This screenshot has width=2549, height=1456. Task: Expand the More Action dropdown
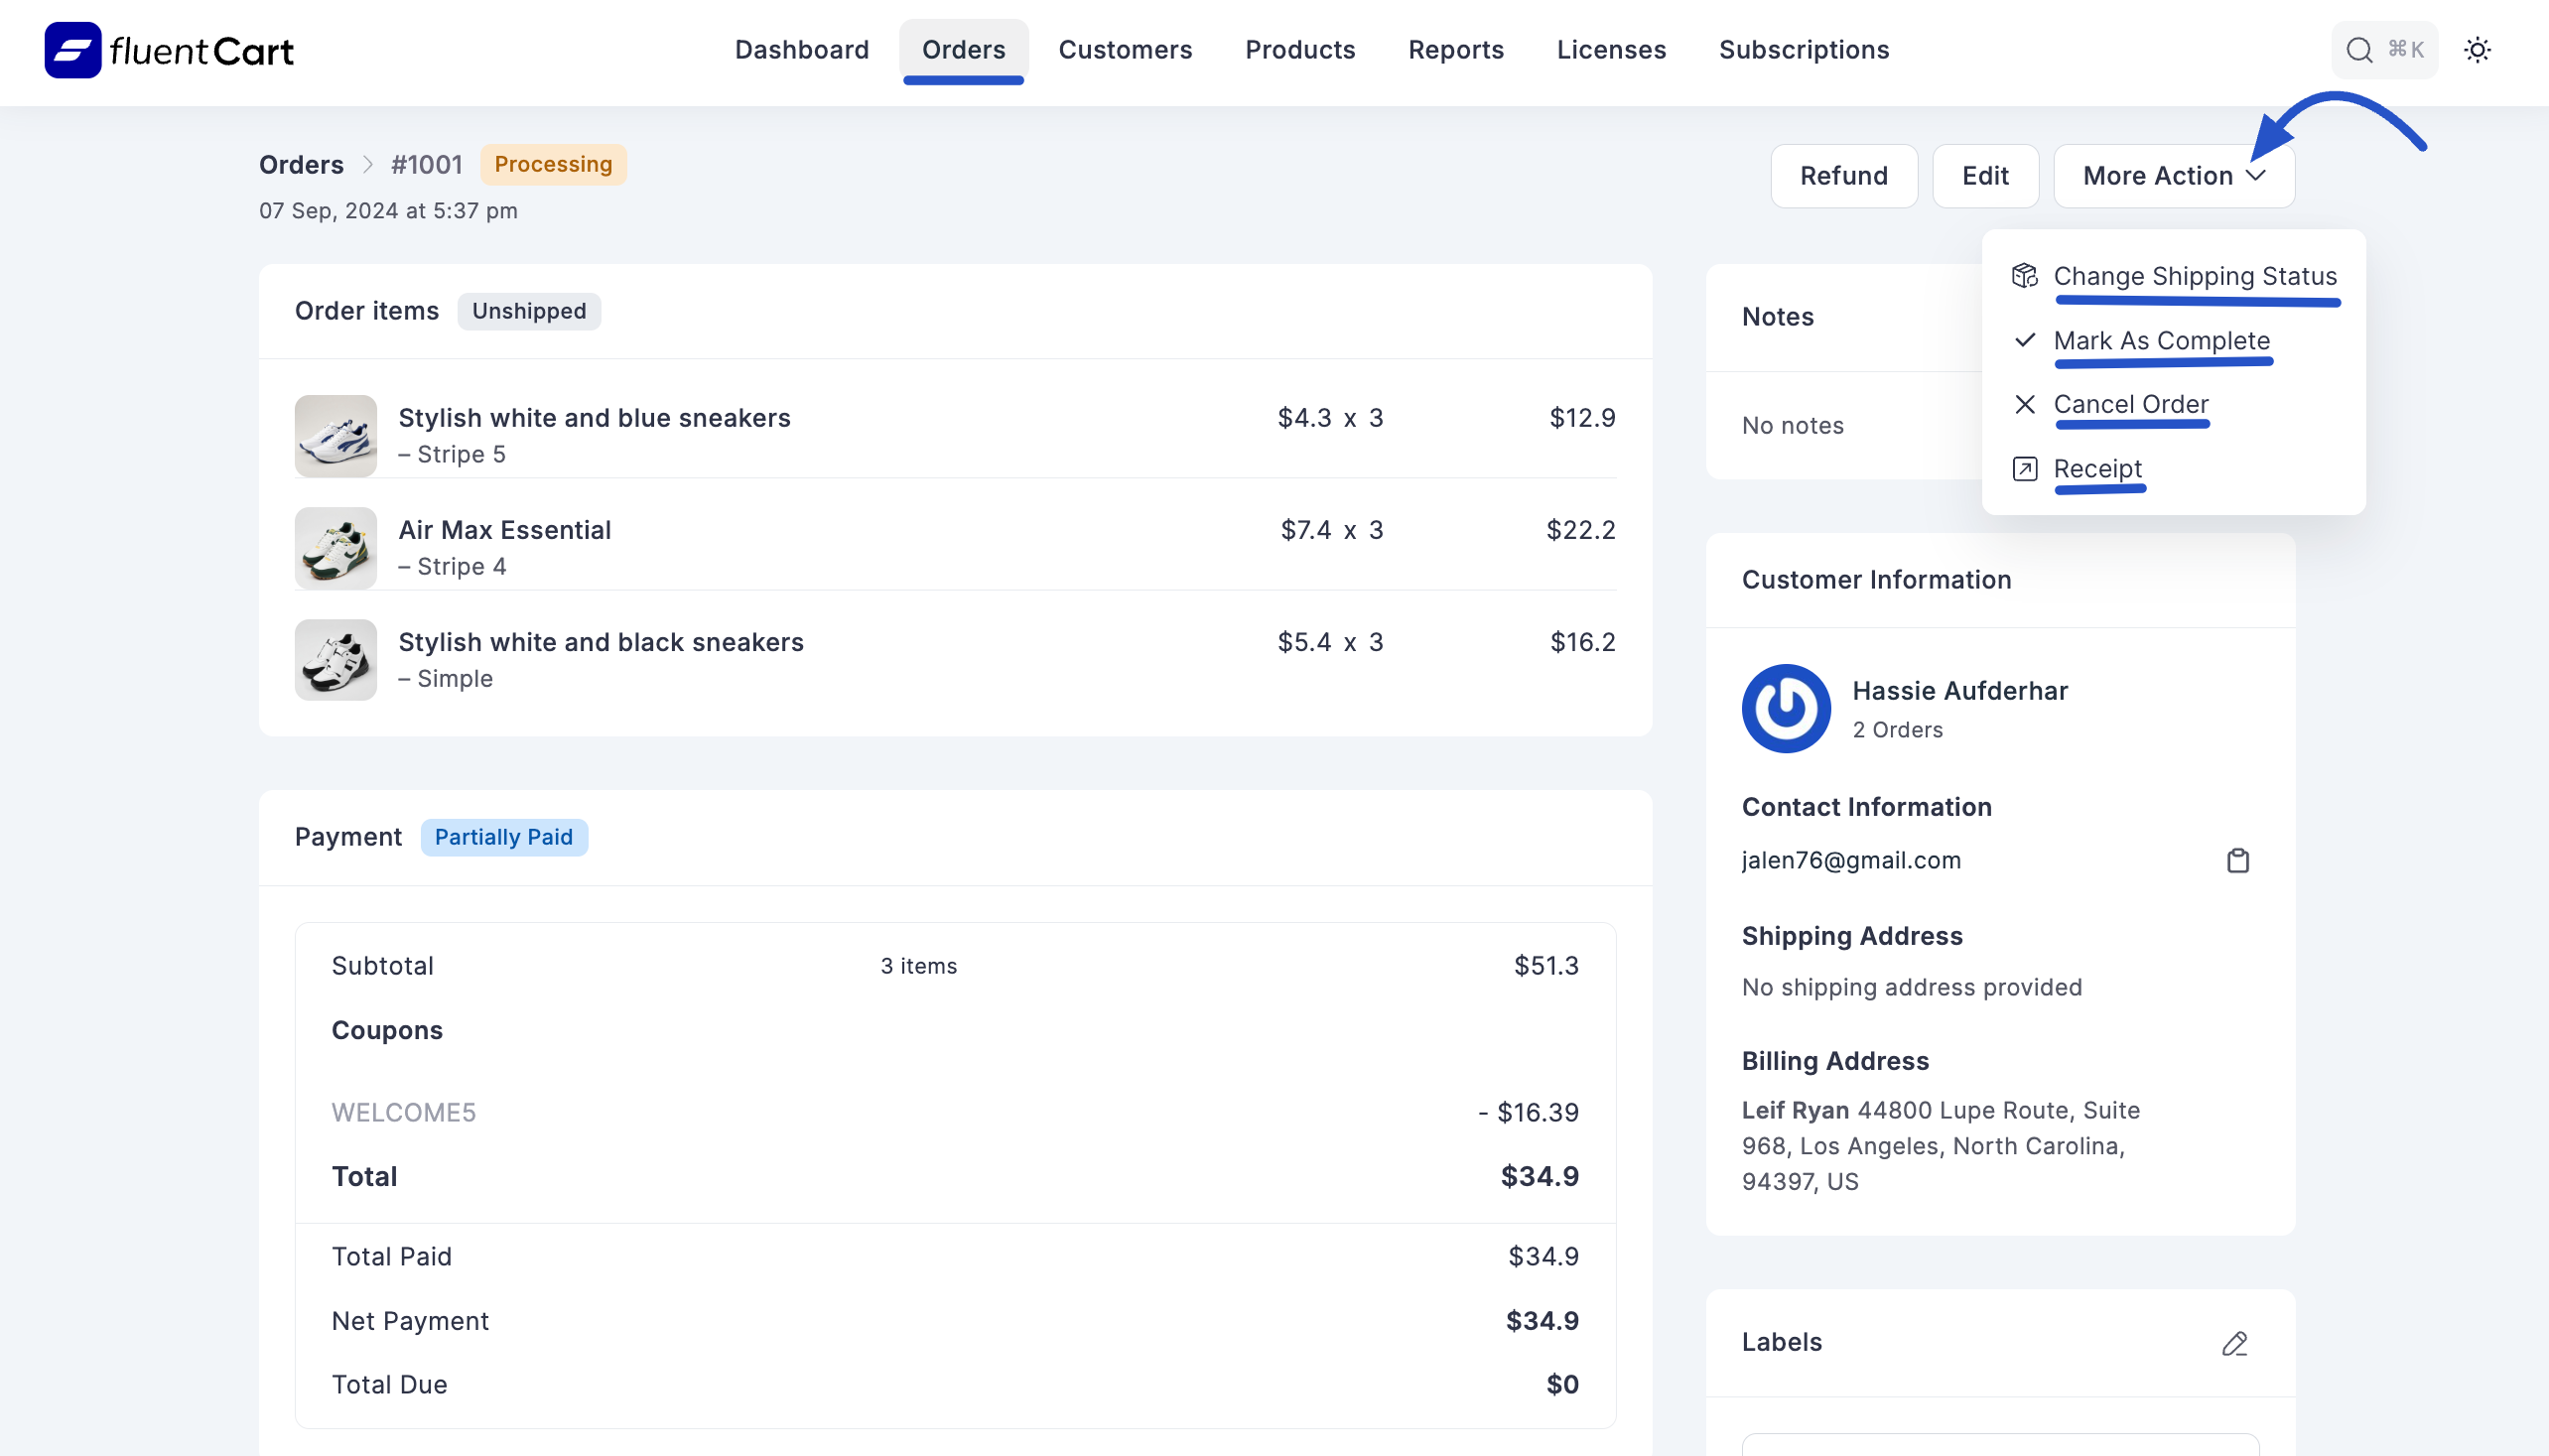(2172, 175)
